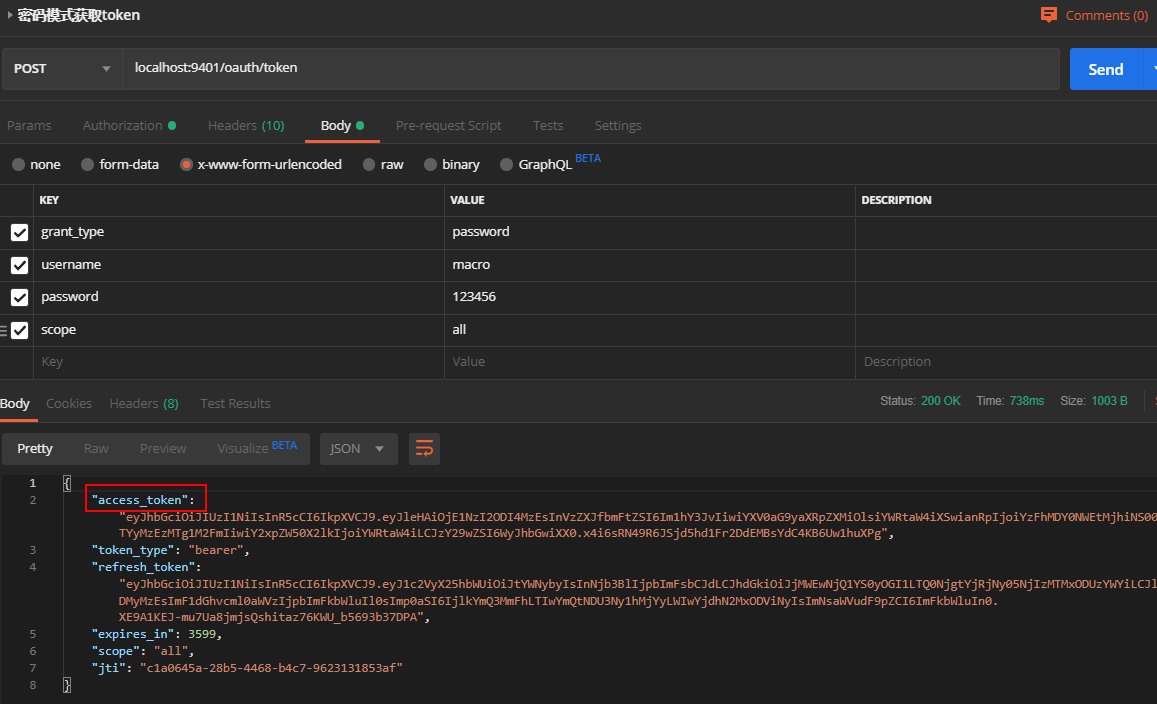Select the GraphQL body type
This screenshot has height=704, width=1157.
tap(507, 164)
